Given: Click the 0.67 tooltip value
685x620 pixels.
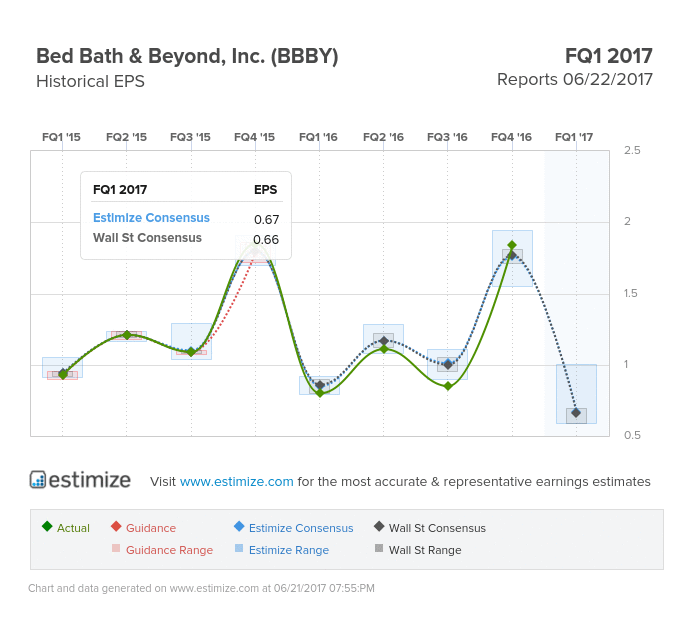Looking at the screenshot, I should [x=266, y=219].
